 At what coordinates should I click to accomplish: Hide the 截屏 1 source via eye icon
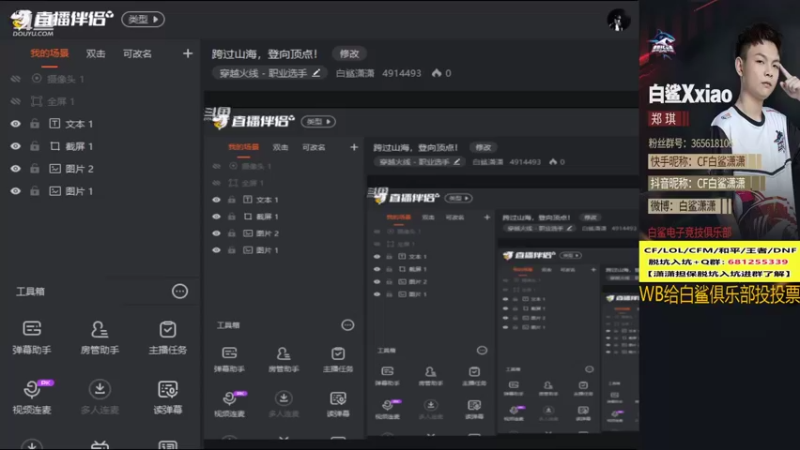pos(16,146)
